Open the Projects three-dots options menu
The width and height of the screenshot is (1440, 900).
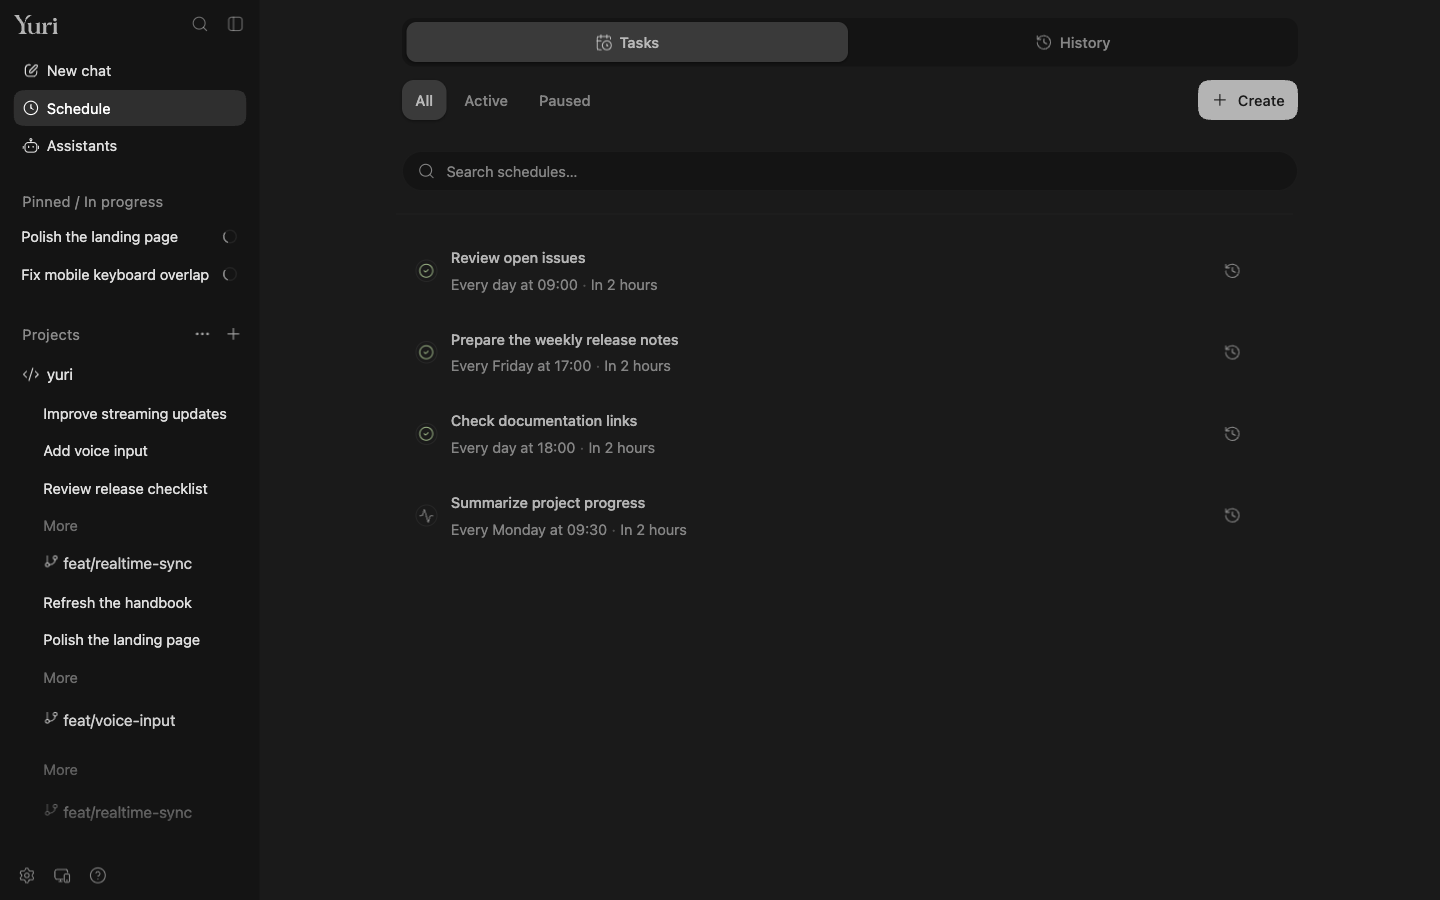click(x=202, y=334)
